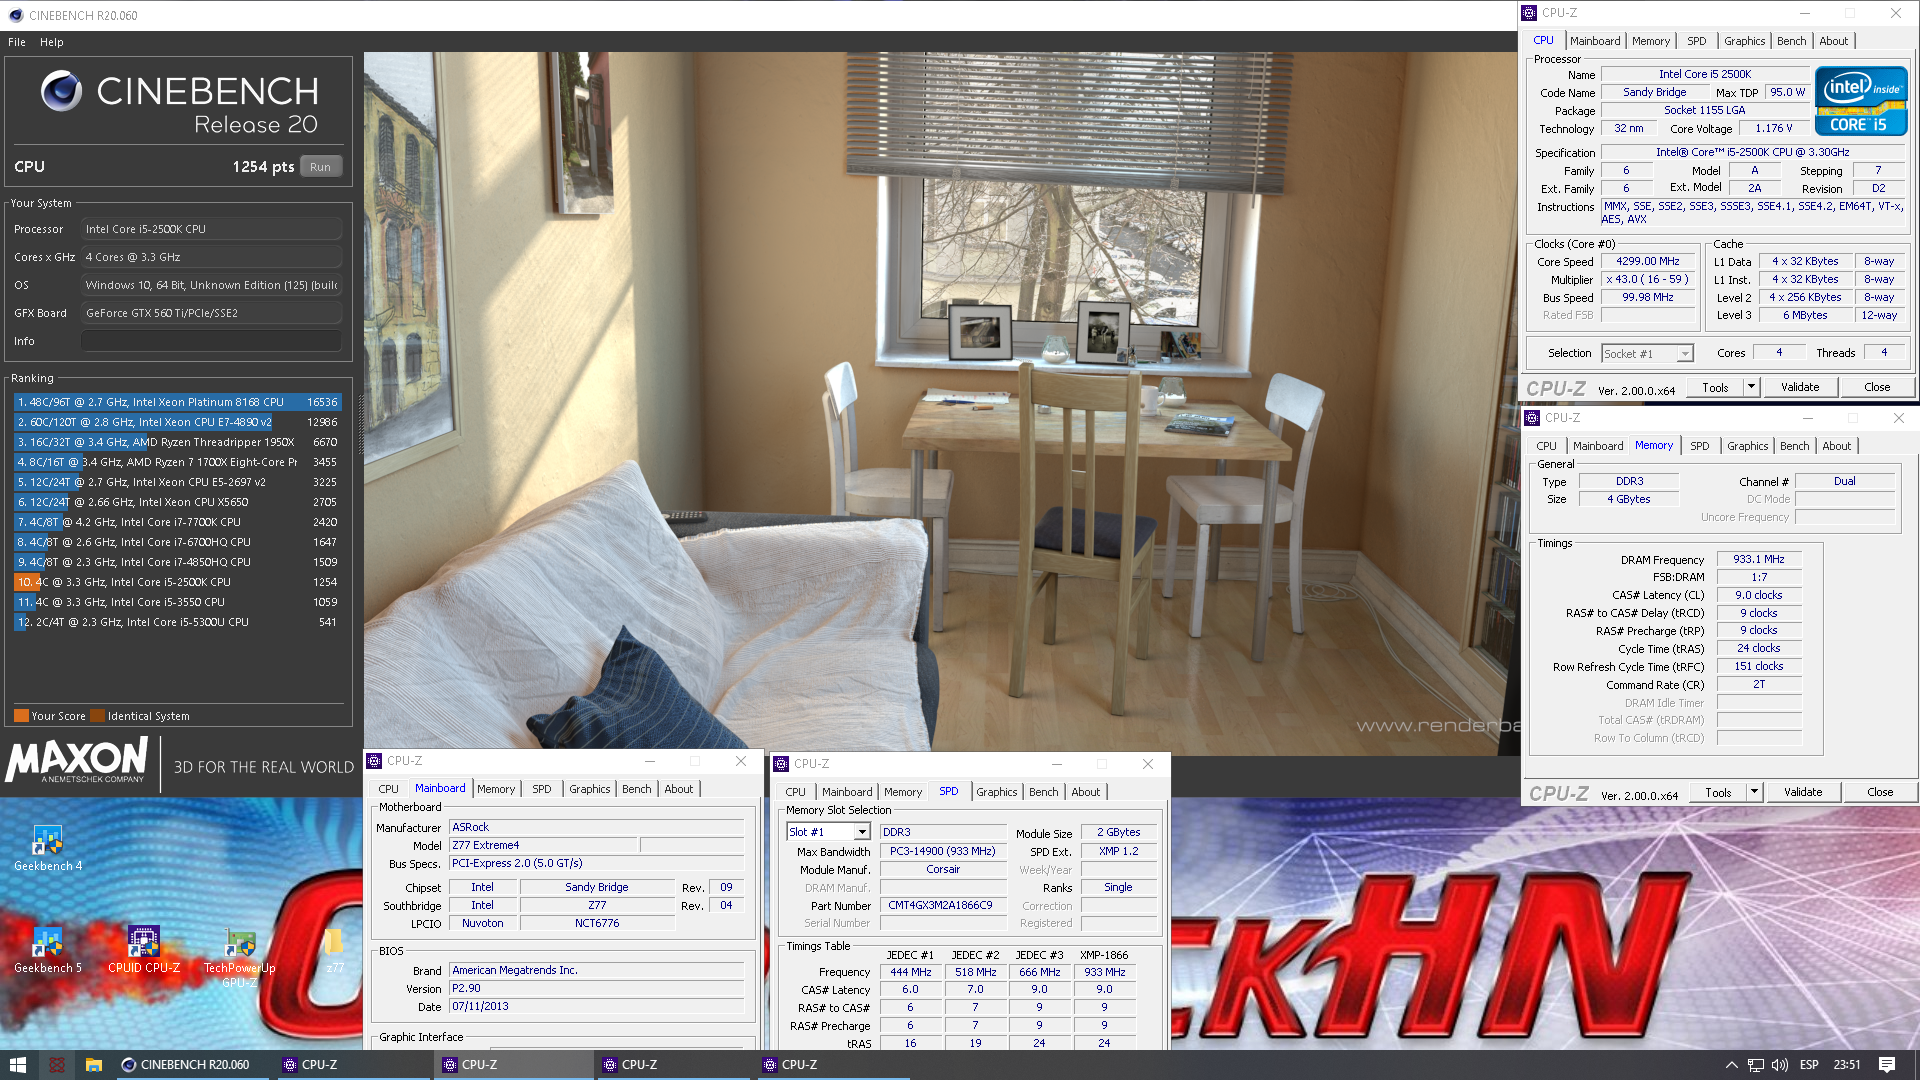This screenshot has width=1920, height=1080.
Task: Open the network icon in system tray
Action: 1756,1065
